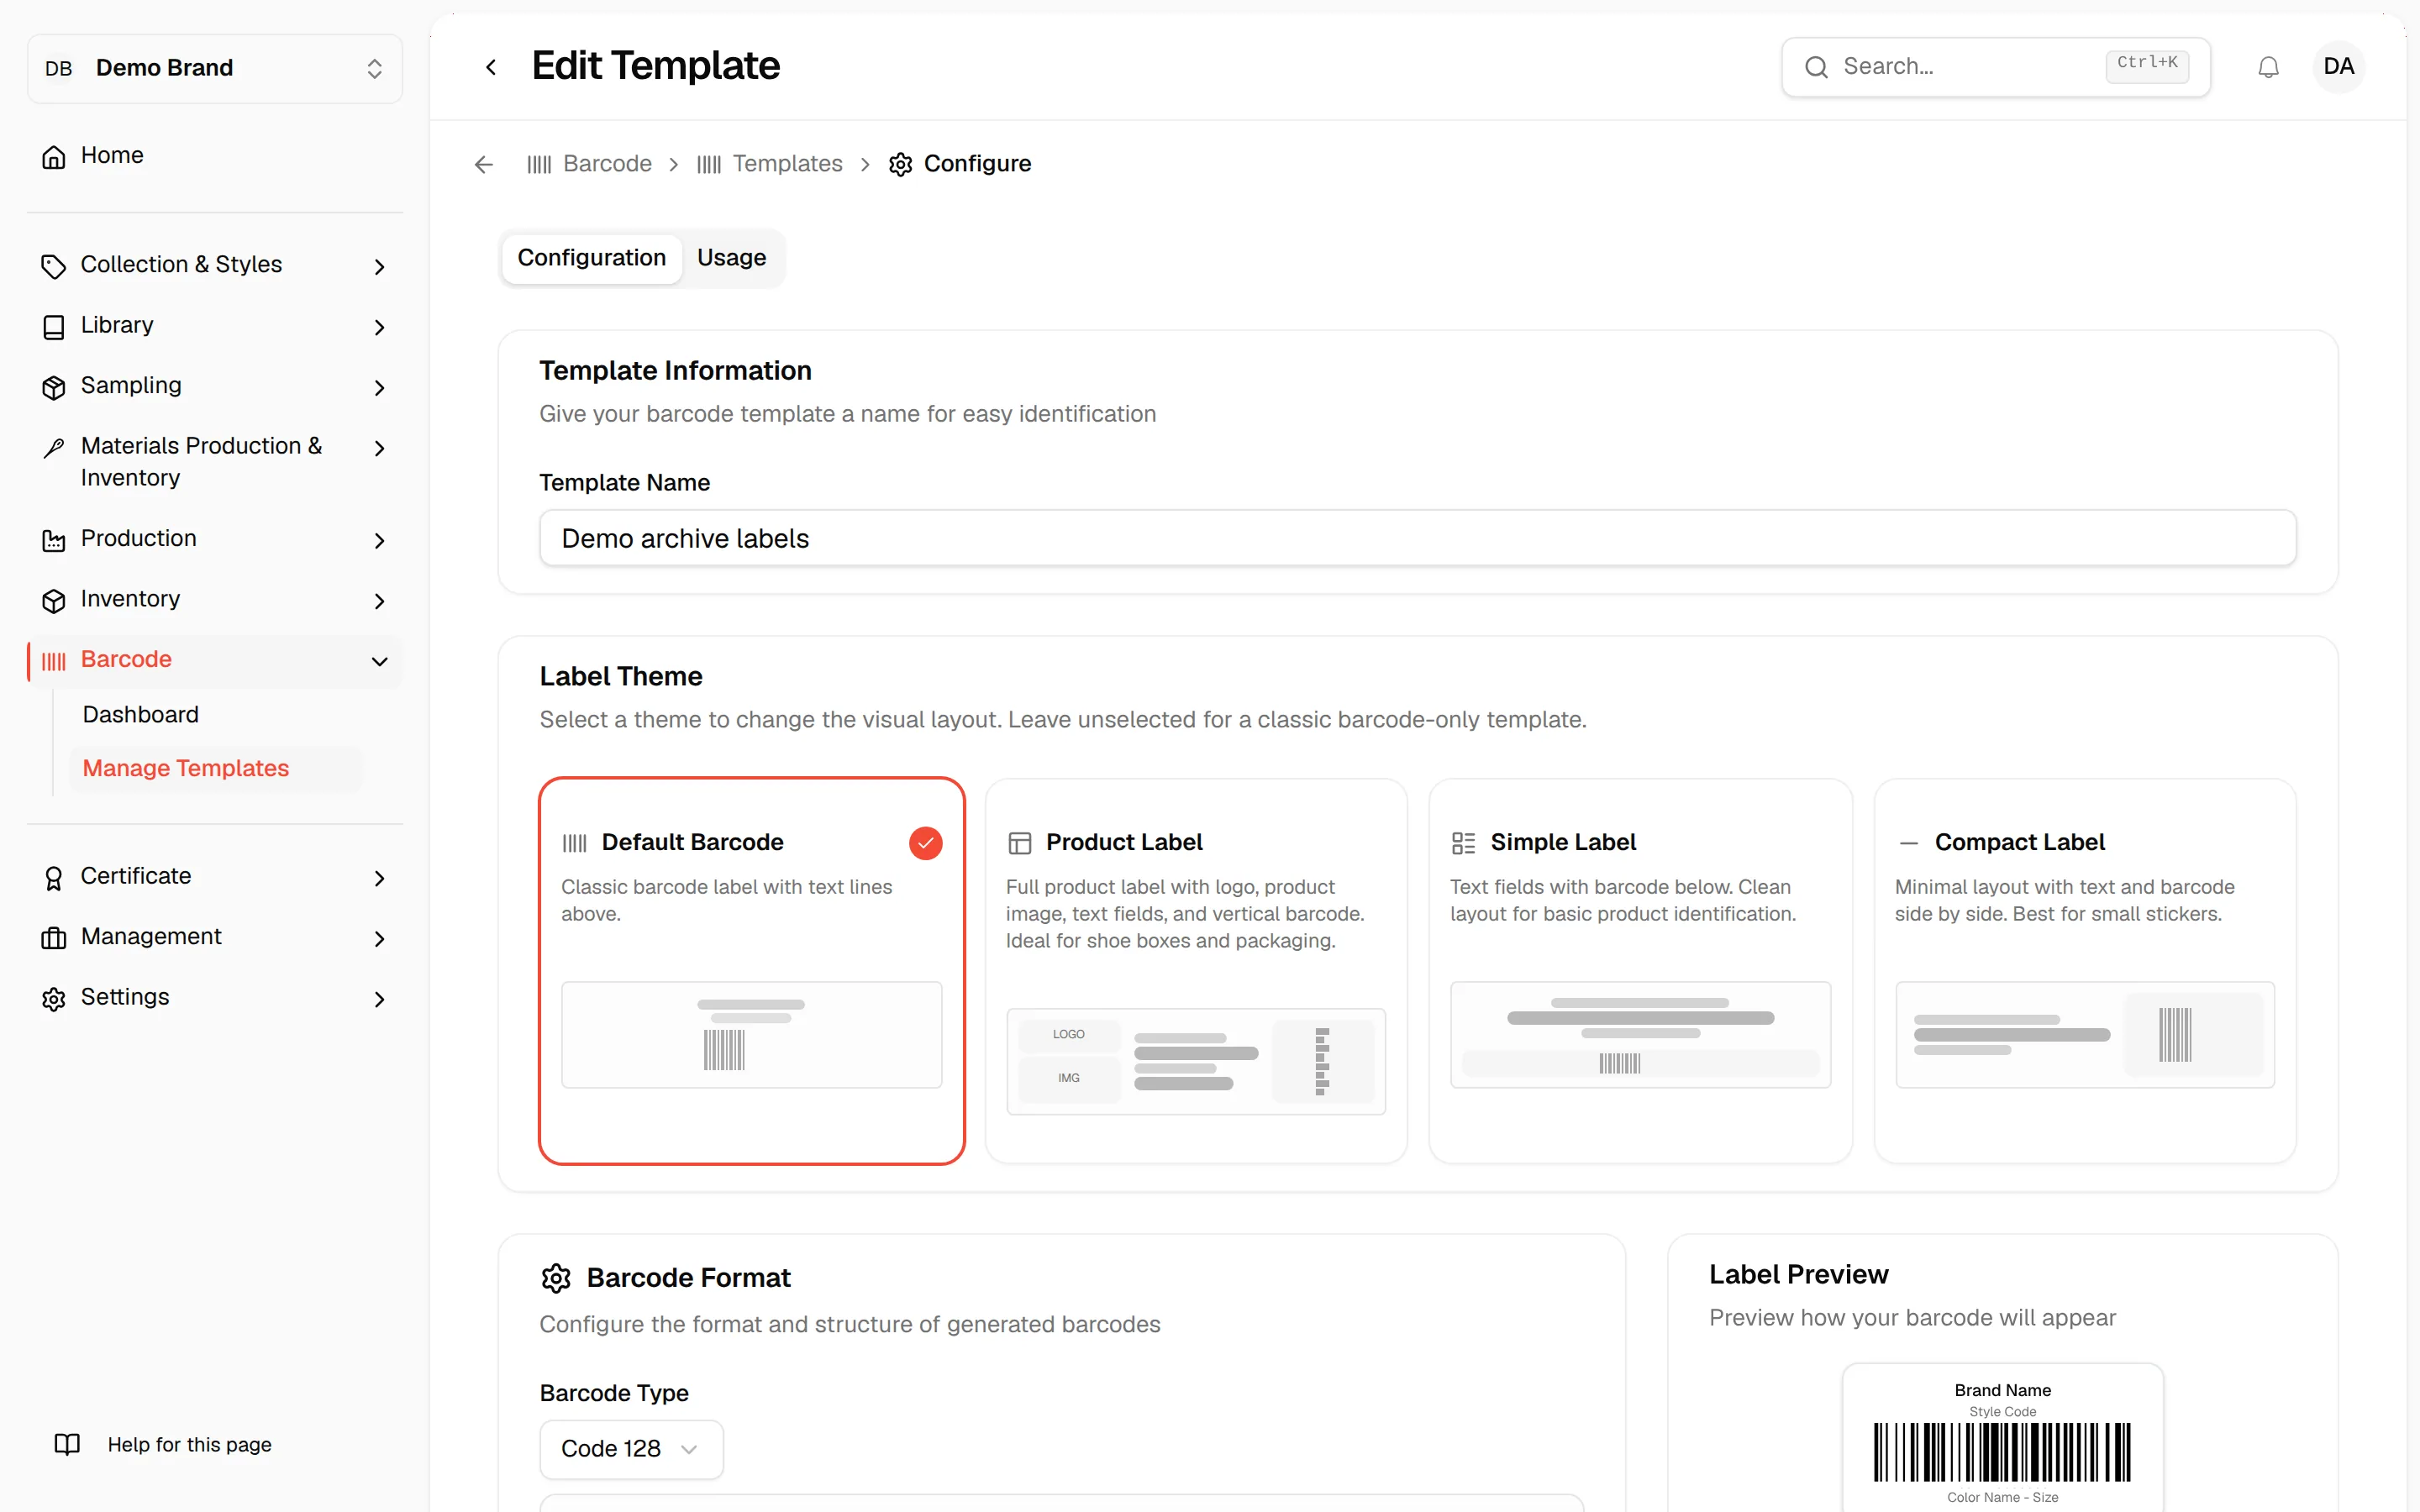Expand Materials Production & Inventory chevron
The image size is (2420, 1512).
(379, 448)
